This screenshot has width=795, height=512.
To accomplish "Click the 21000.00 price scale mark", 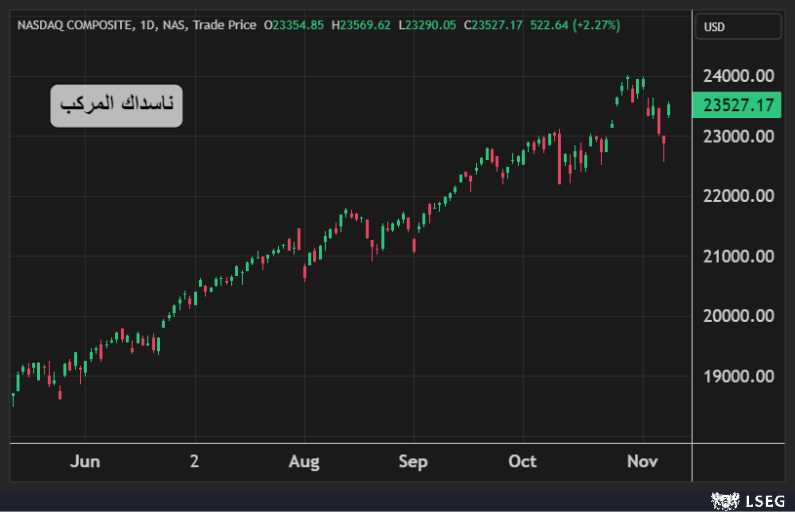I will click(739, 256).
